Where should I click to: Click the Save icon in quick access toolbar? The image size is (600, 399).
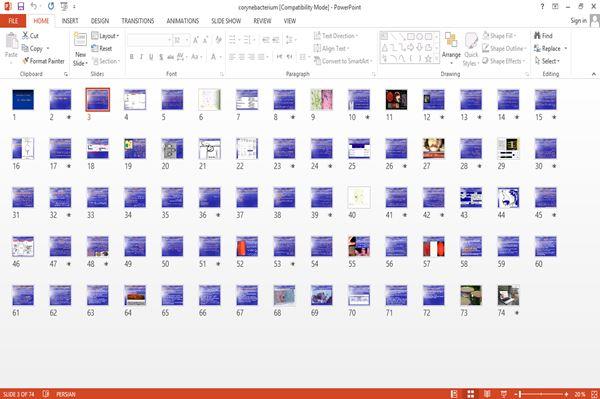point(21,6)
